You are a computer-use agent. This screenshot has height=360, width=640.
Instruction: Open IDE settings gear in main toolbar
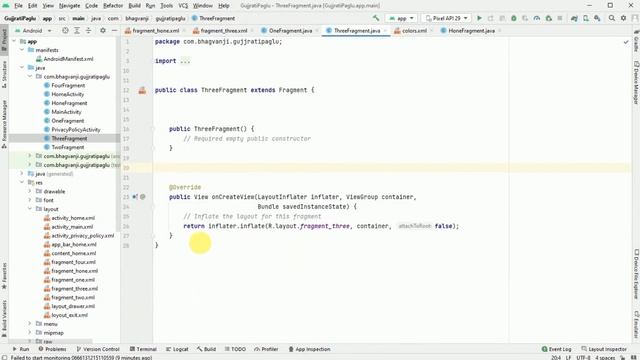[623, 18]
